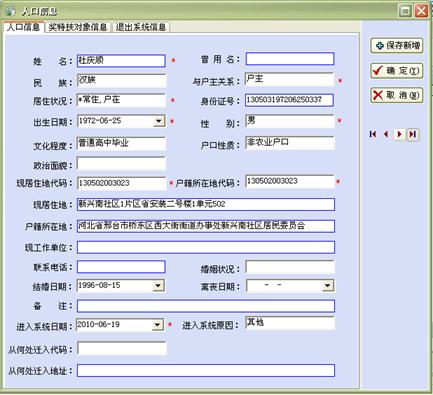Click the 身份证号 input field
The height and width of the screenshot is (395, 433).
pyautogui.click(x=289, y=100)
